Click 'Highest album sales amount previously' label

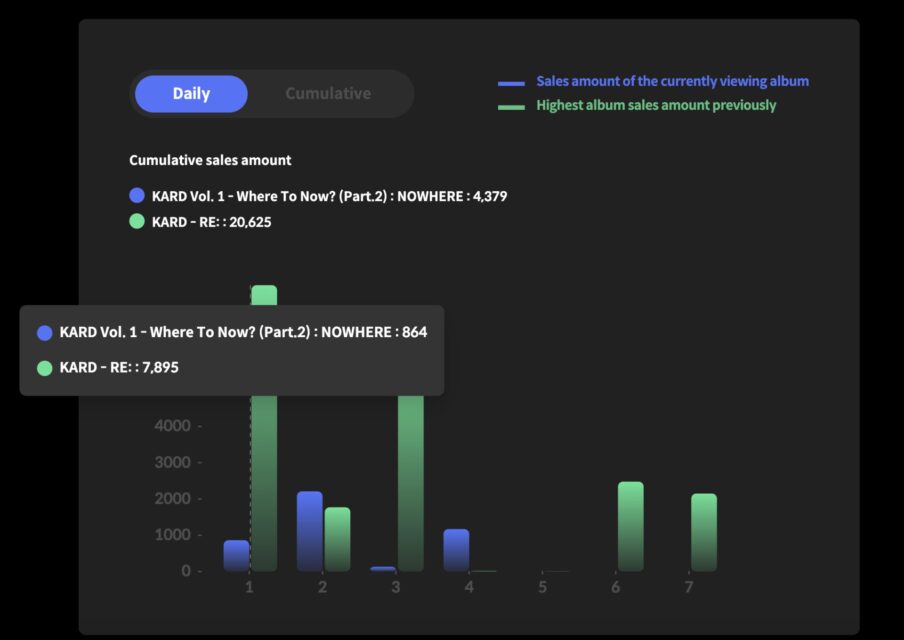tap(656, 105)
